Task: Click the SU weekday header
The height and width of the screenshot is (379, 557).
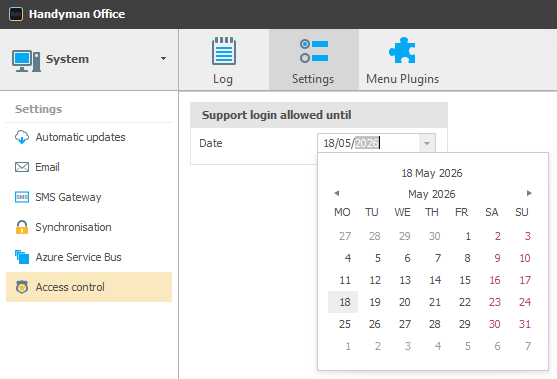Action: pyautogui.click(x=522, y=212)
